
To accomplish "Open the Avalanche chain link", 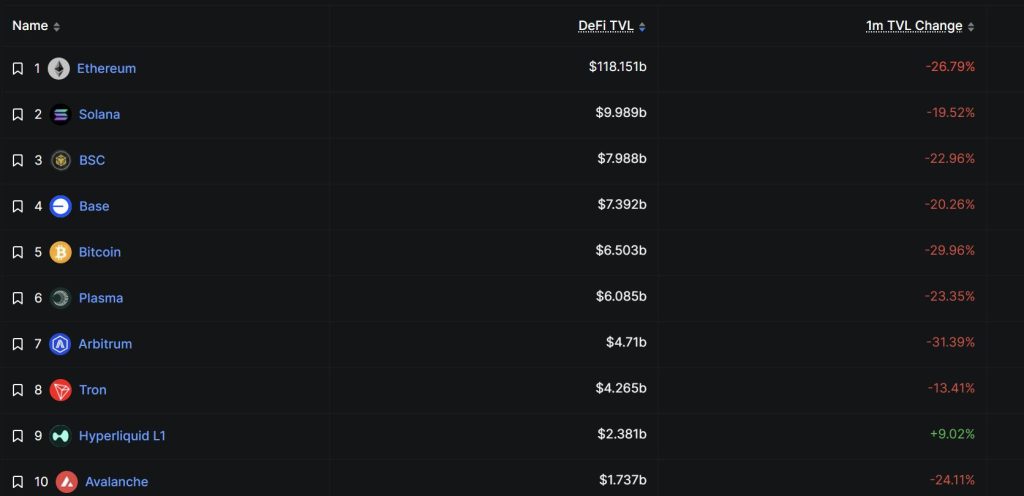I will [116, 482].
